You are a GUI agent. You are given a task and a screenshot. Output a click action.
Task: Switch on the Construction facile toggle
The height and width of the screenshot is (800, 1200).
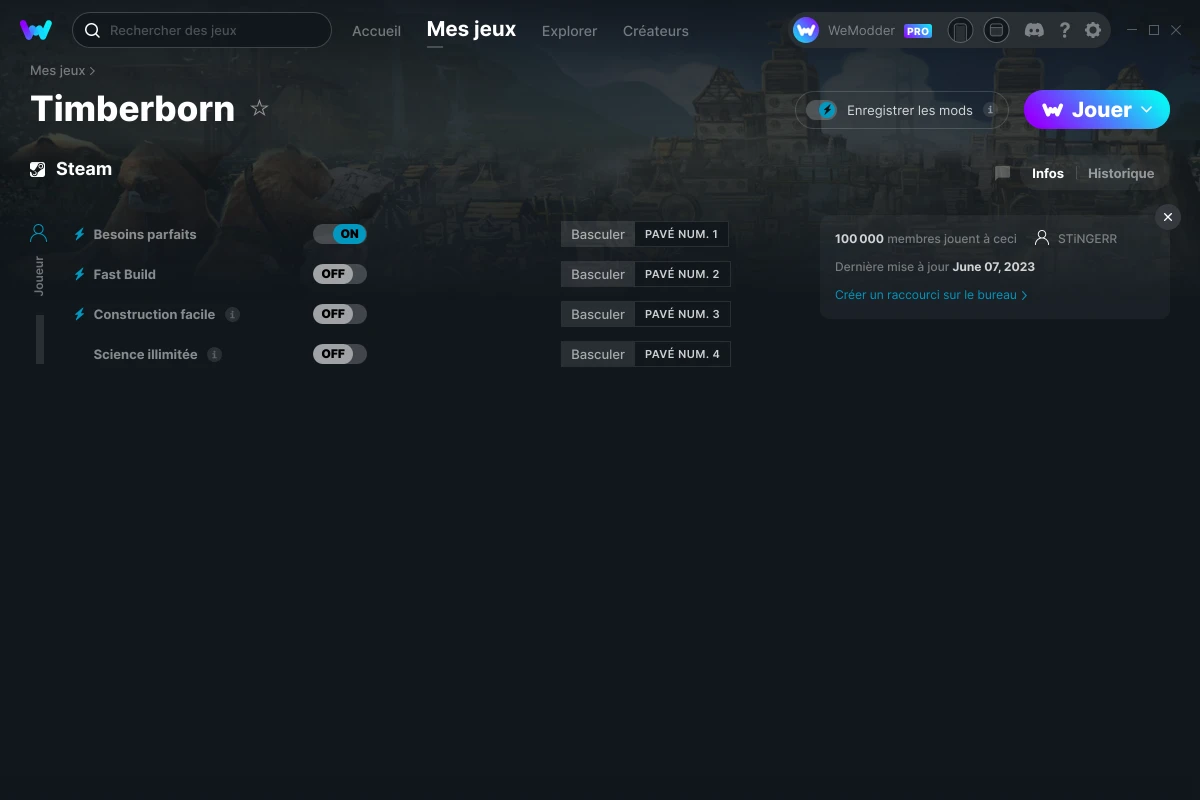(x=340, y=314)
